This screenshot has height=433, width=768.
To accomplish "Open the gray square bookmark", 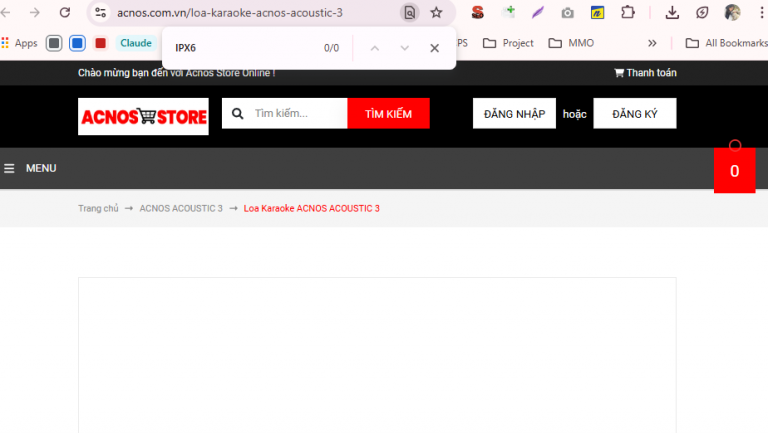I will (x=54, y=43).
